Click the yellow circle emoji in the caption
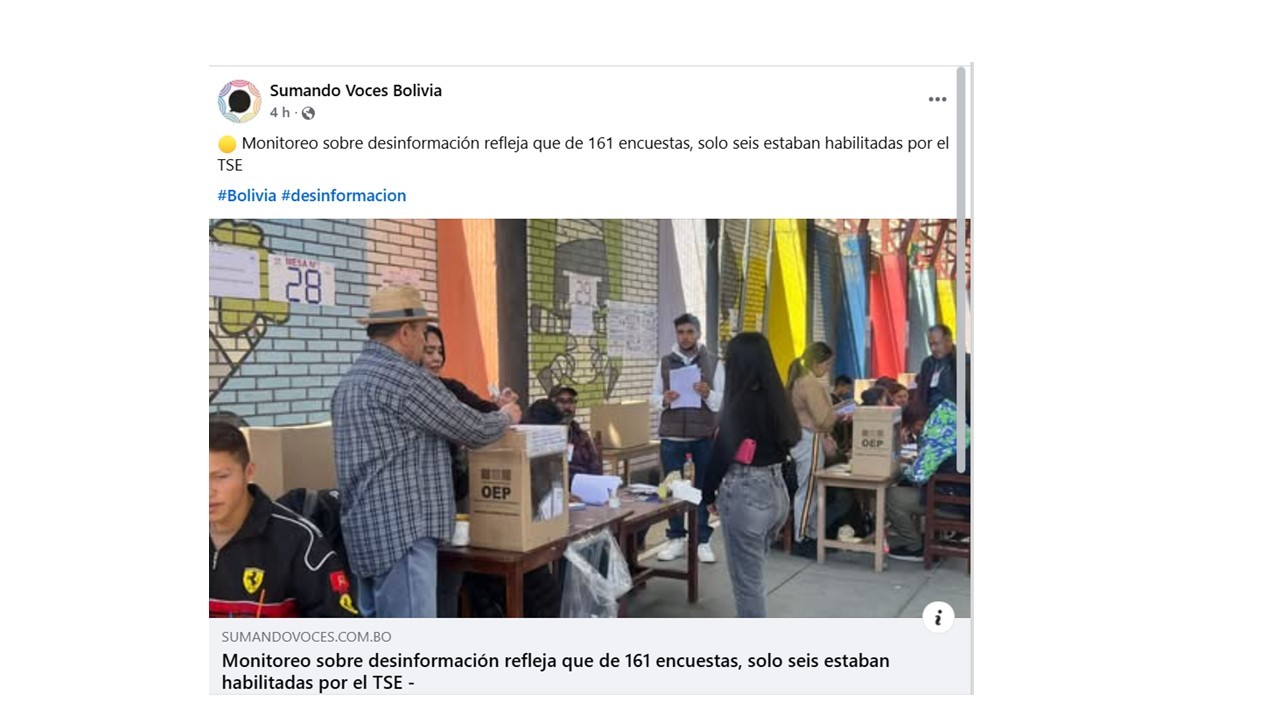The width and height of the screenshot is (1280, 720). pos(227,144)
